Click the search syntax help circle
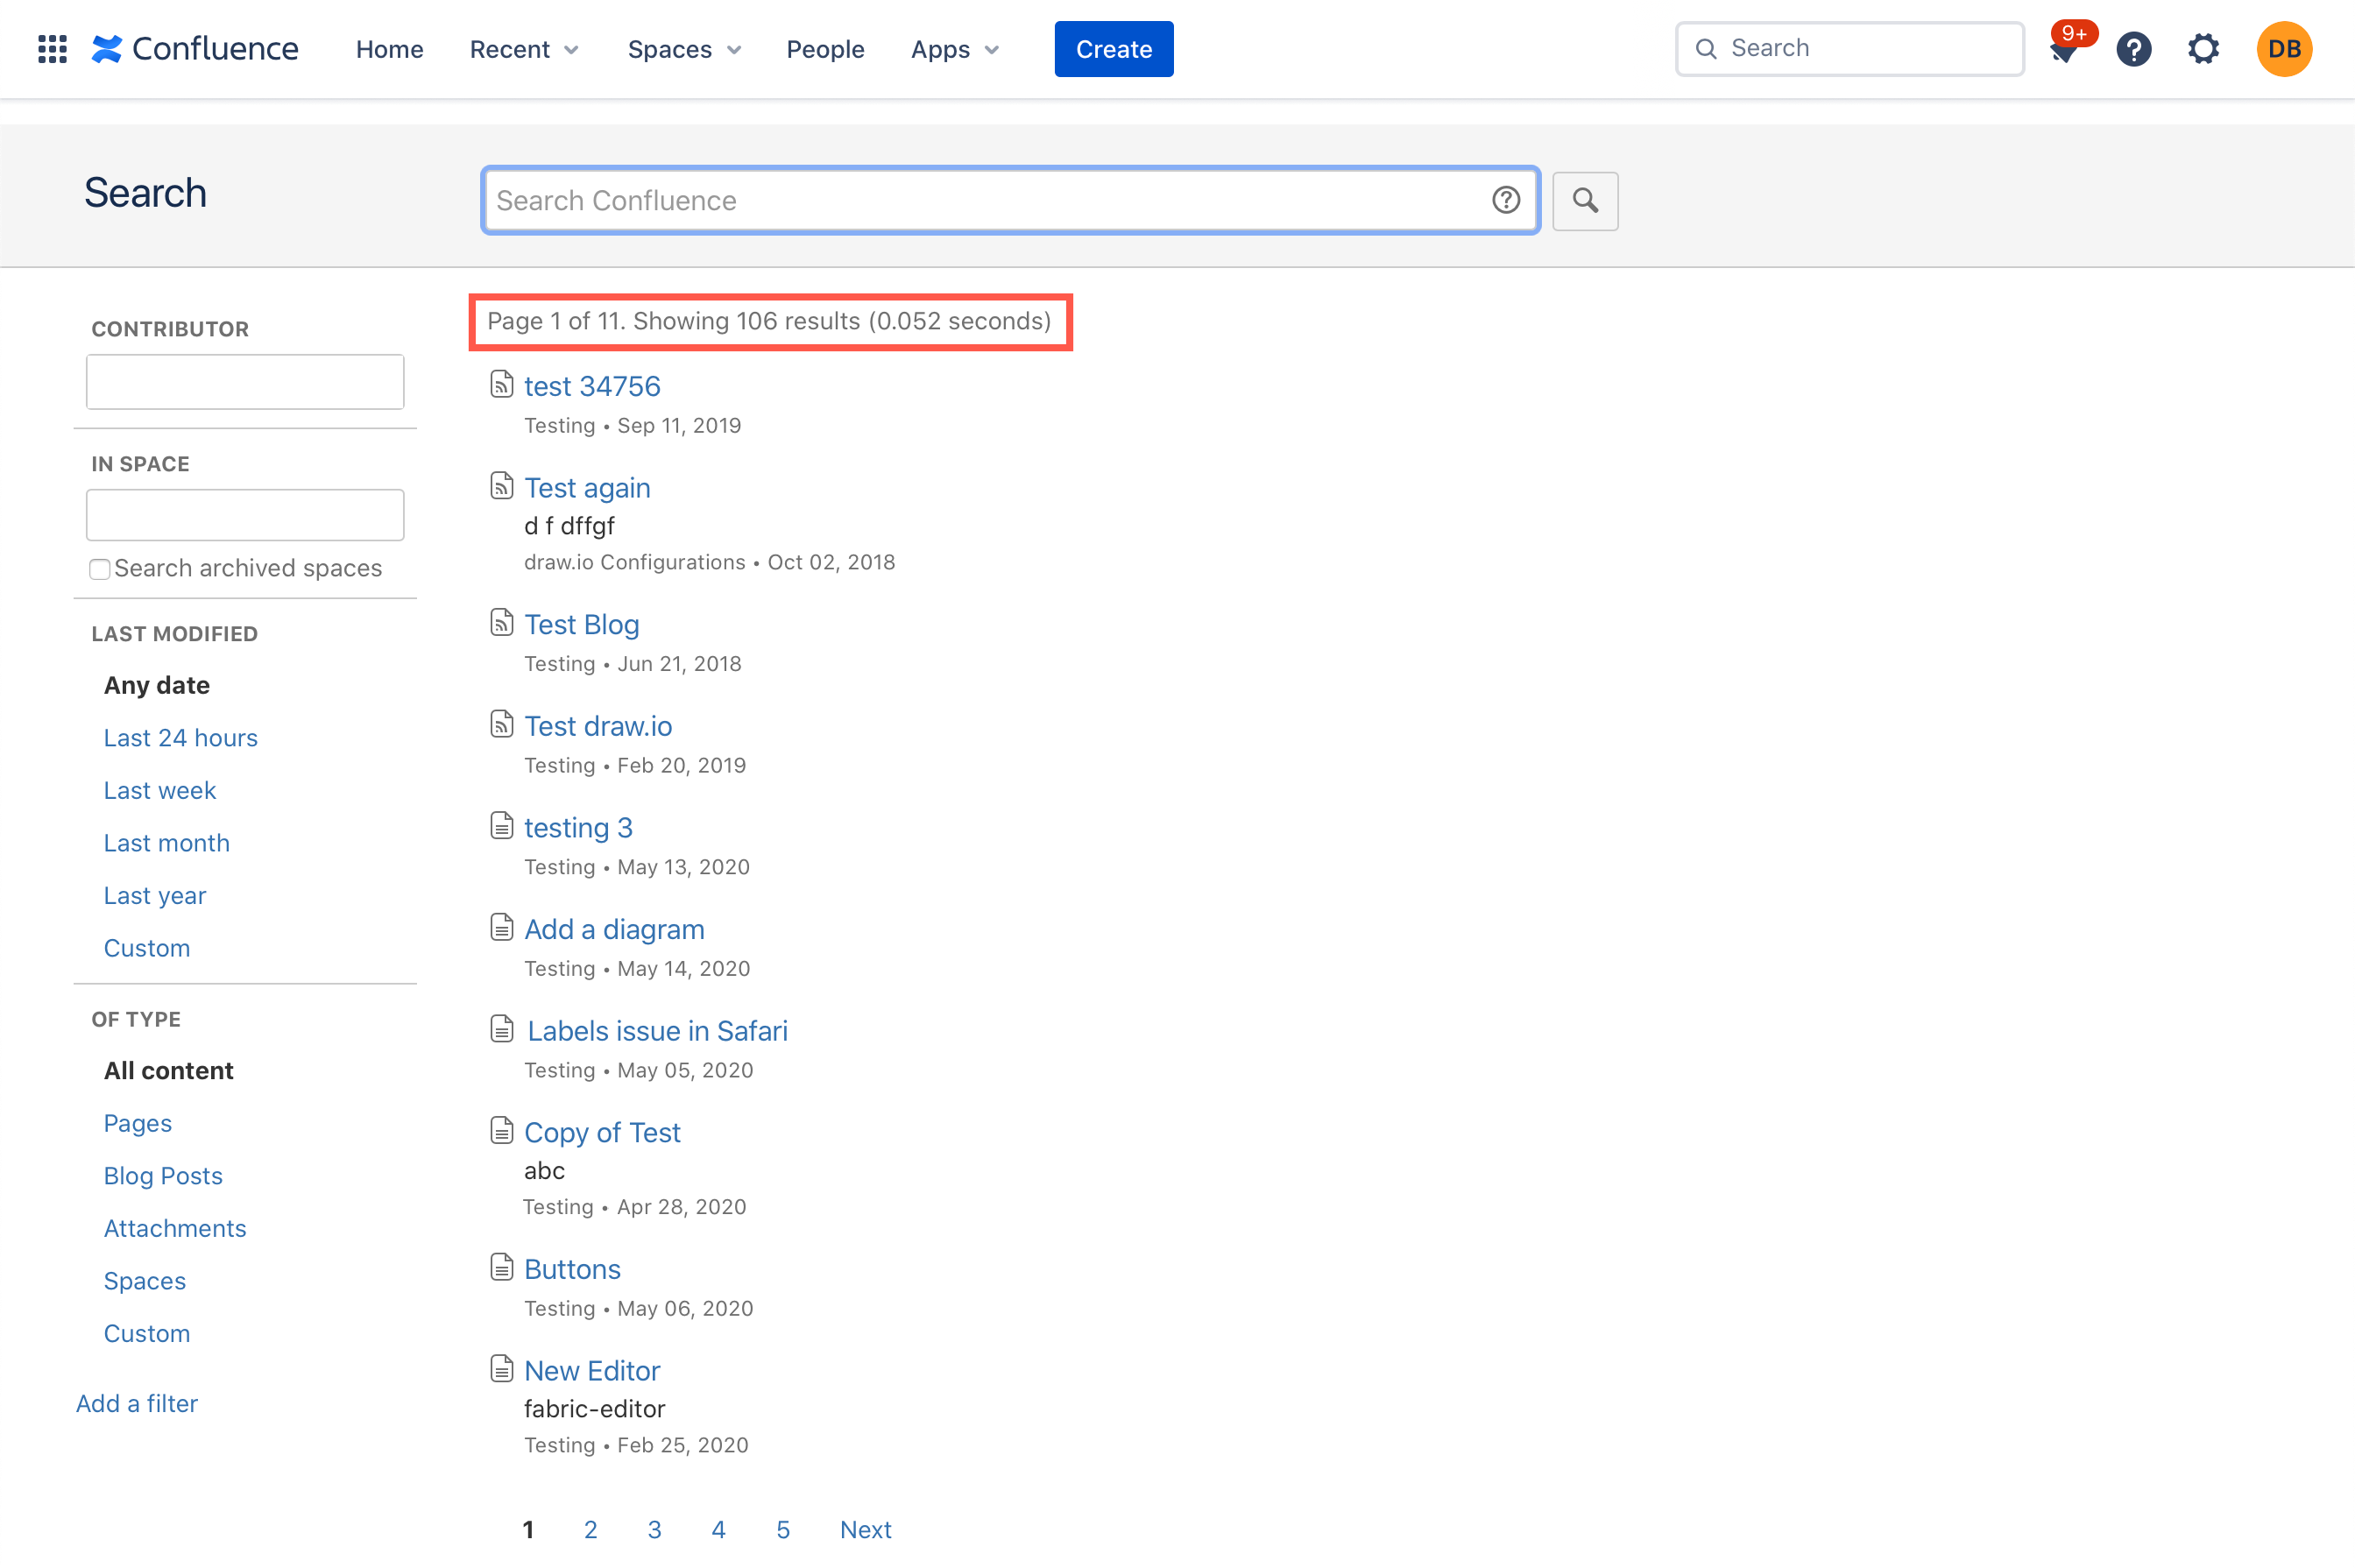Image resolution: width=2355 pixels, height=1568 pixels. pyautogui.click(x=1505, y=200)
